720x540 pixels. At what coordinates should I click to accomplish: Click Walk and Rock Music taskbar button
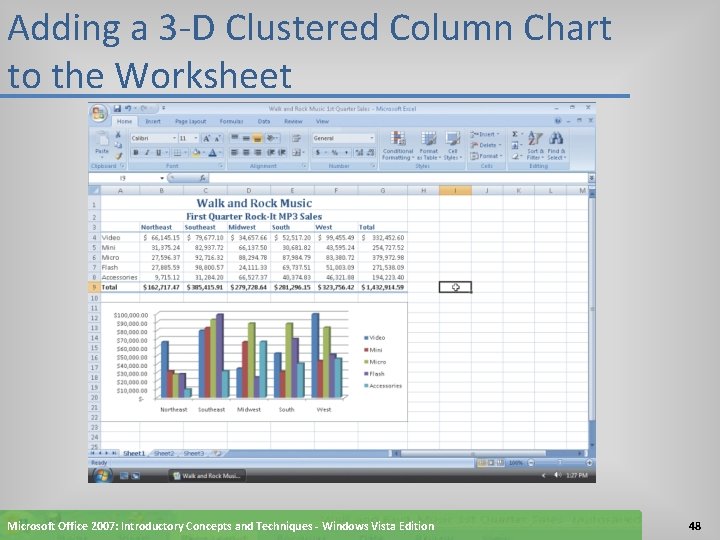207,476
